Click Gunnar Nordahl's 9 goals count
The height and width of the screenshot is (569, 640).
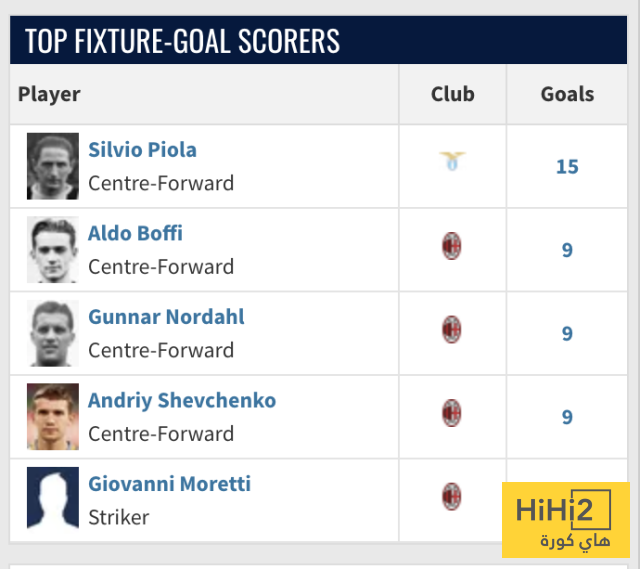567,333
